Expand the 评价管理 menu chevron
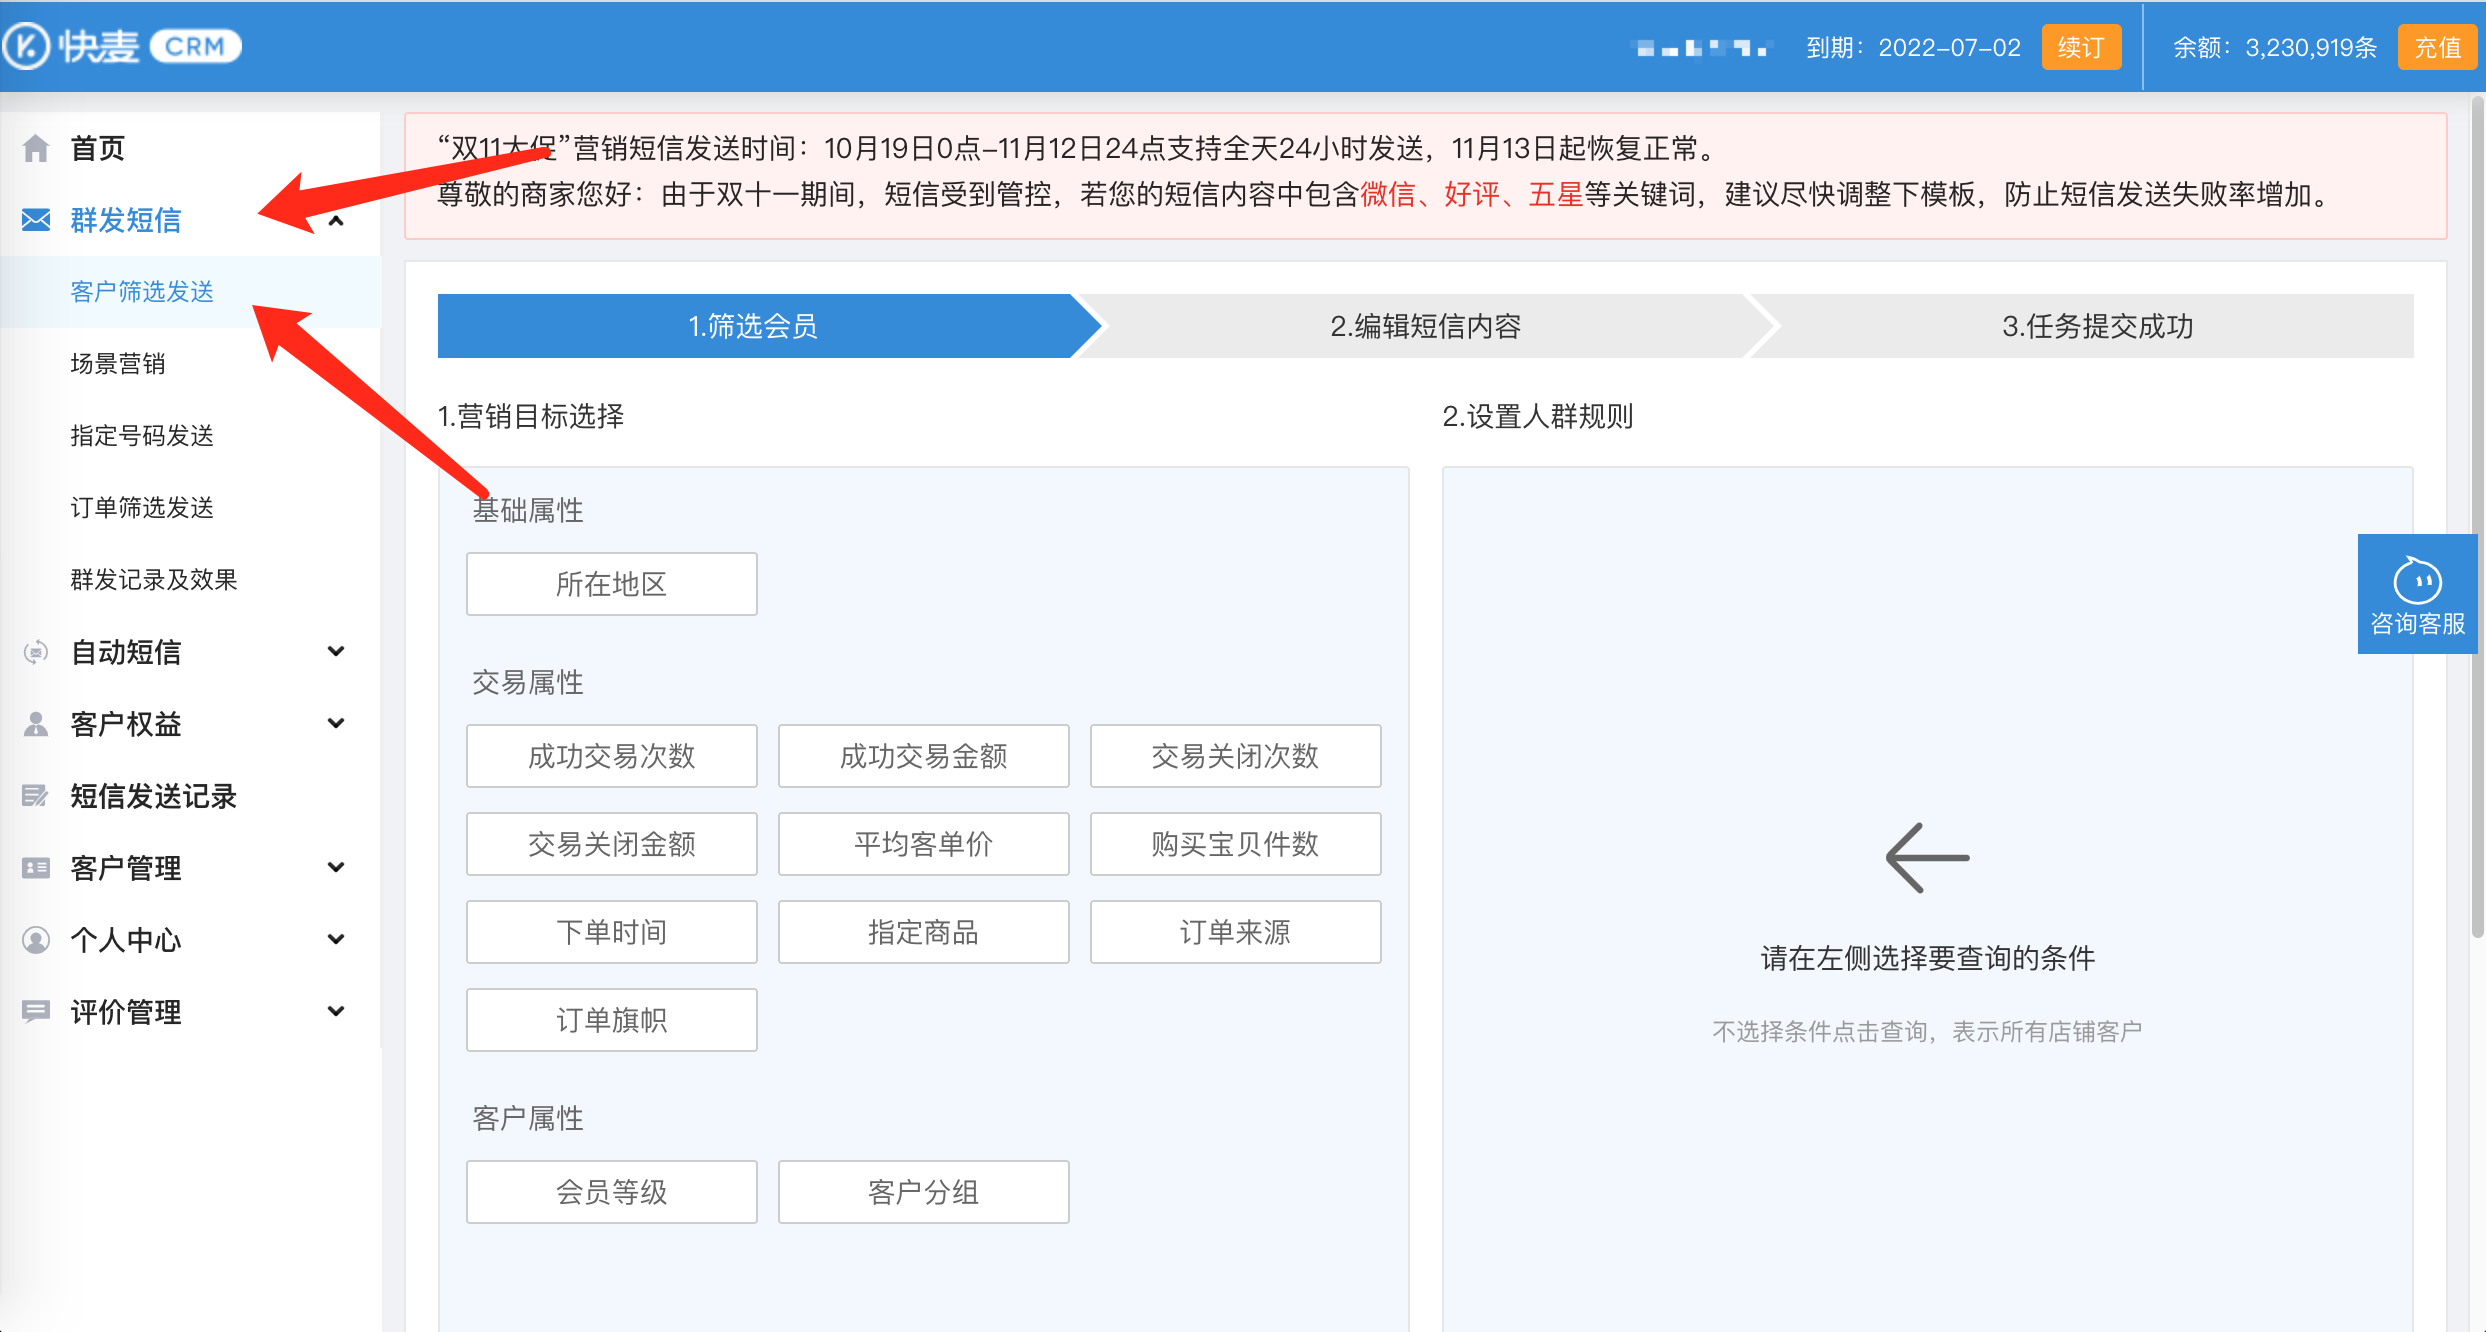Screen dimensions: 2486x1332 336,1012
